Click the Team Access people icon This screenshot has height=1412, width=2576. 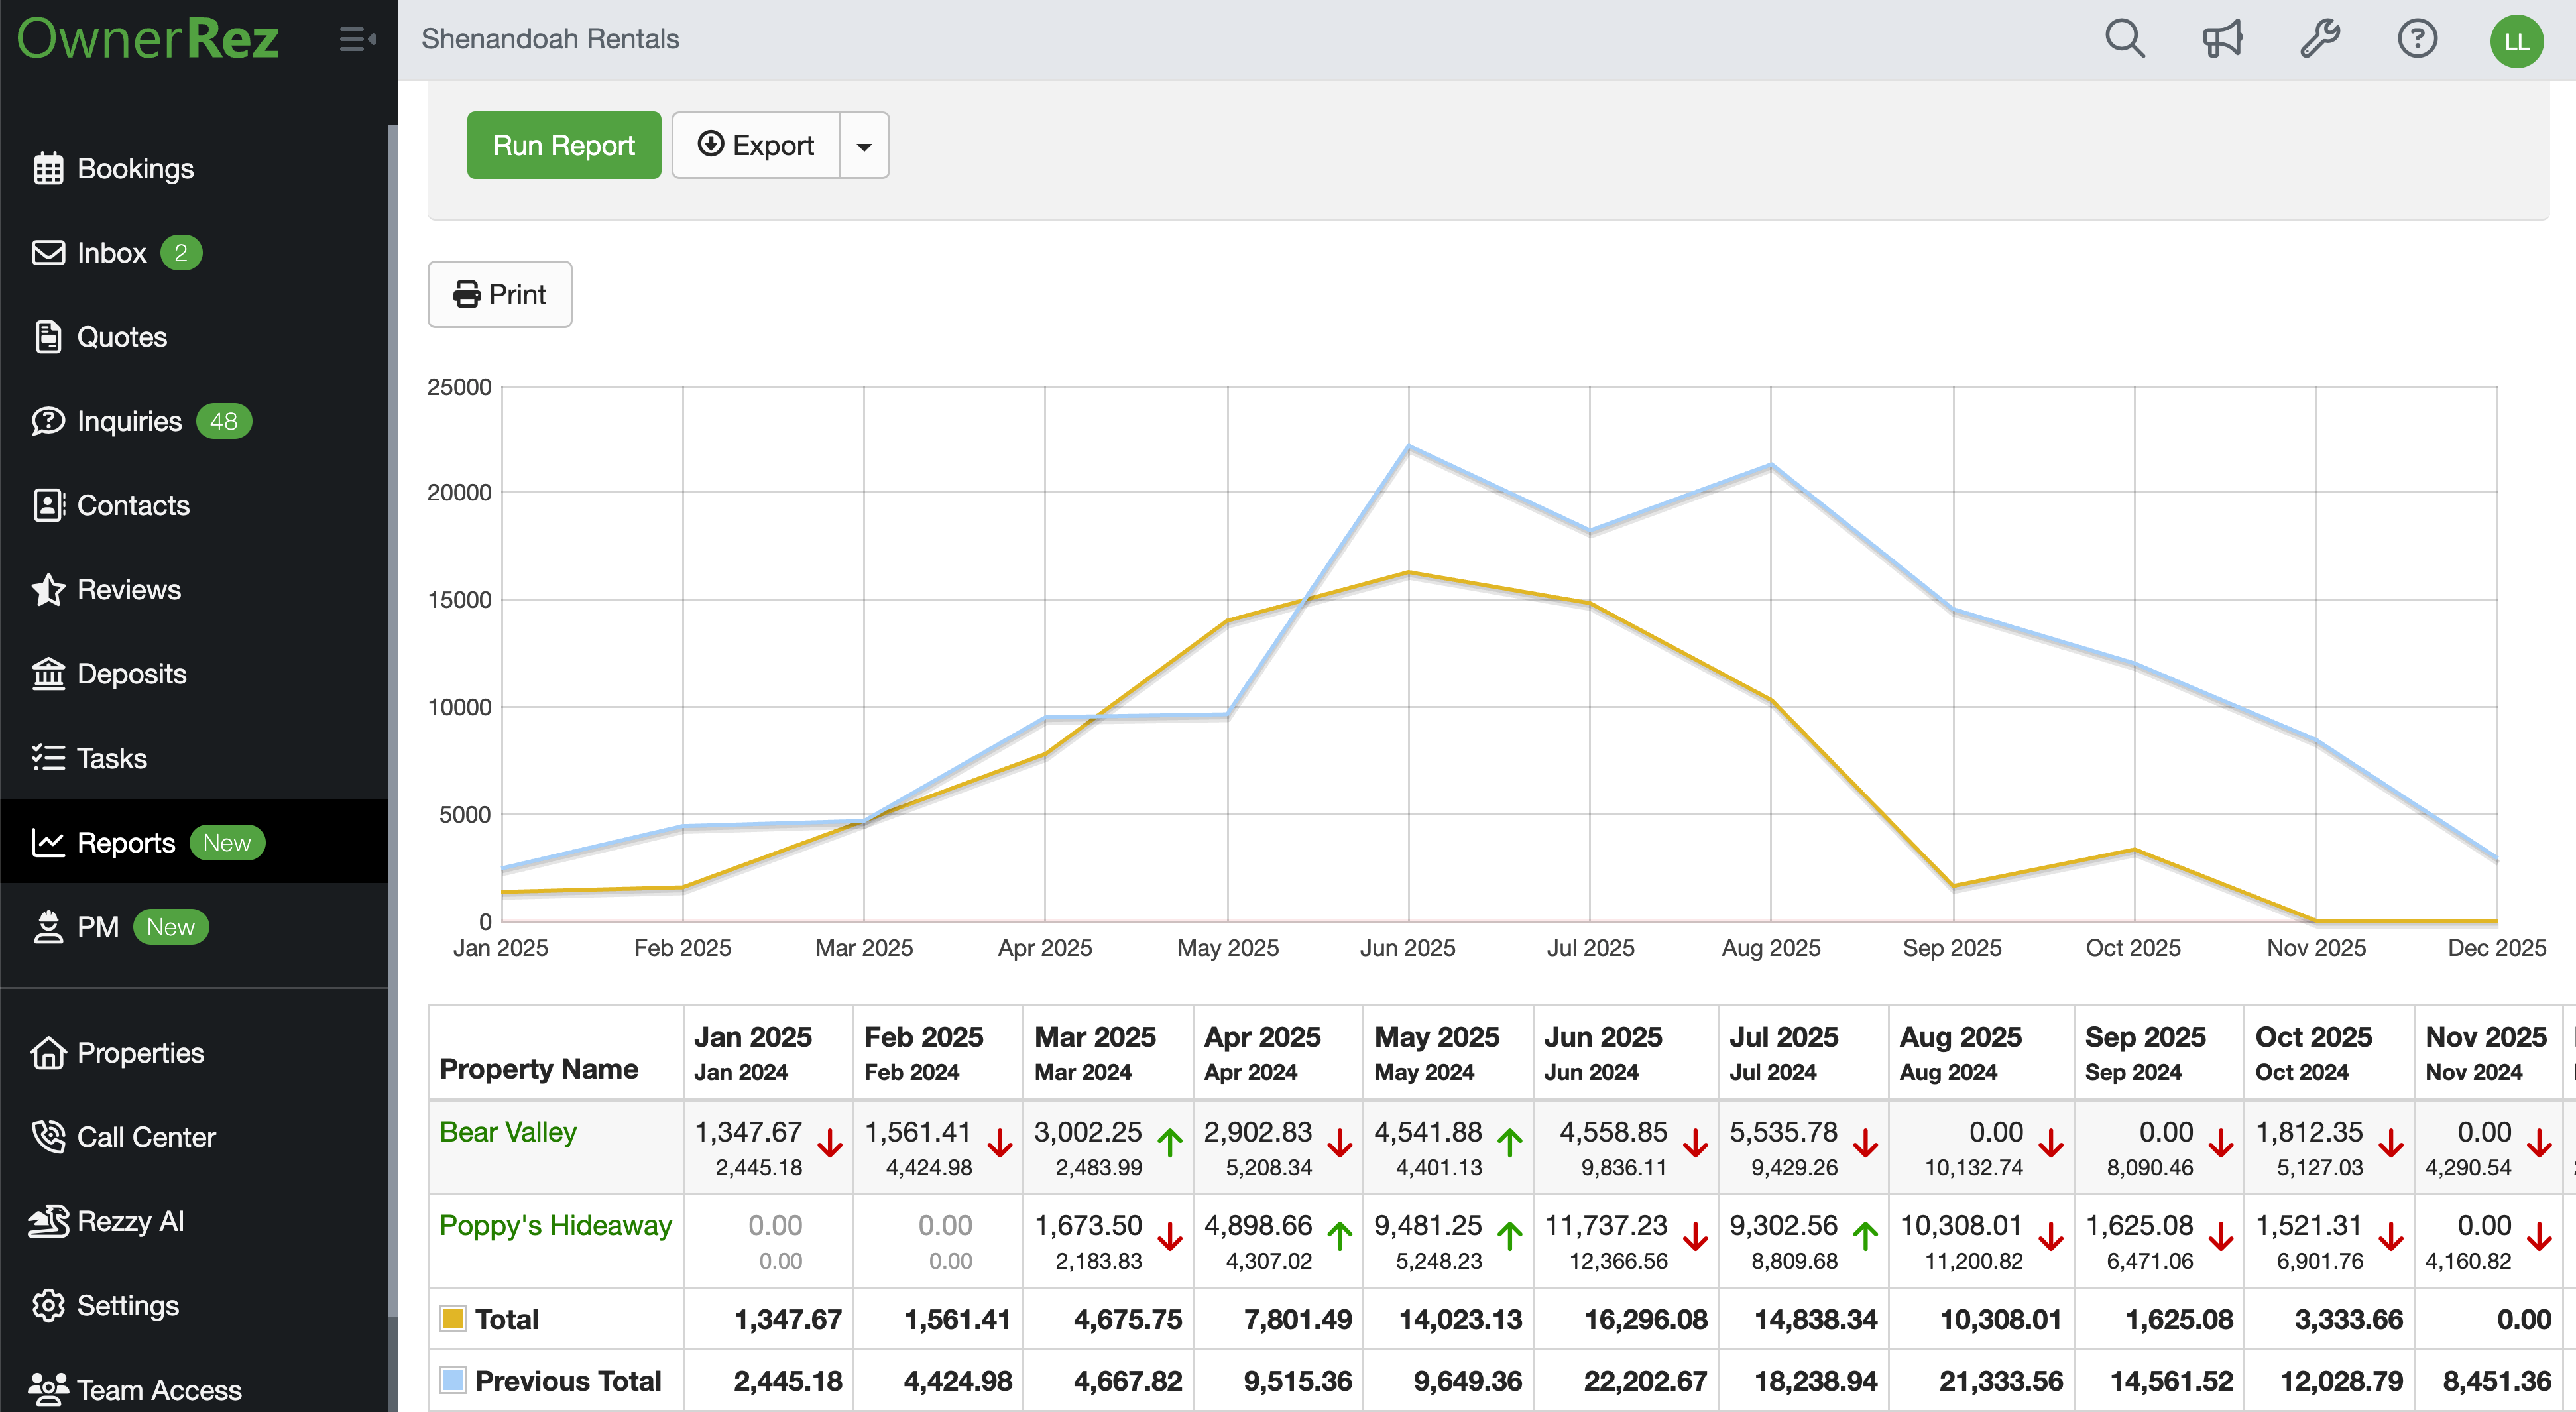coord(48,1389)
